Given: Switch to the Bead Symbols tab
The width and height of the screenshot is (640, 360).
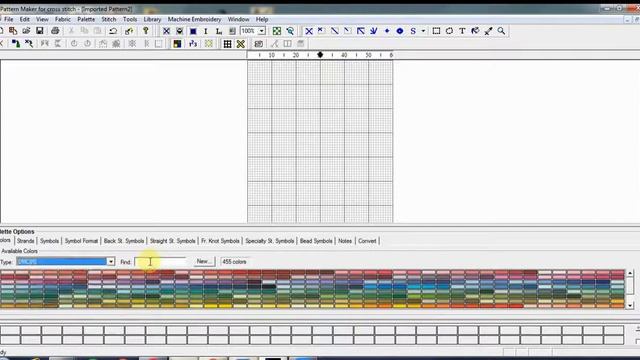Looking at the screenshot, I should coord(316,241).
